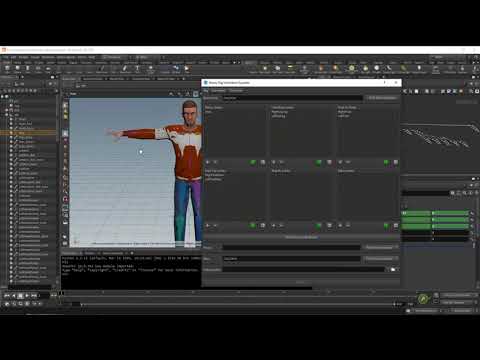Click the first green channel bar in the right panel
Screen dimensions: 480x360
(416, 213)
